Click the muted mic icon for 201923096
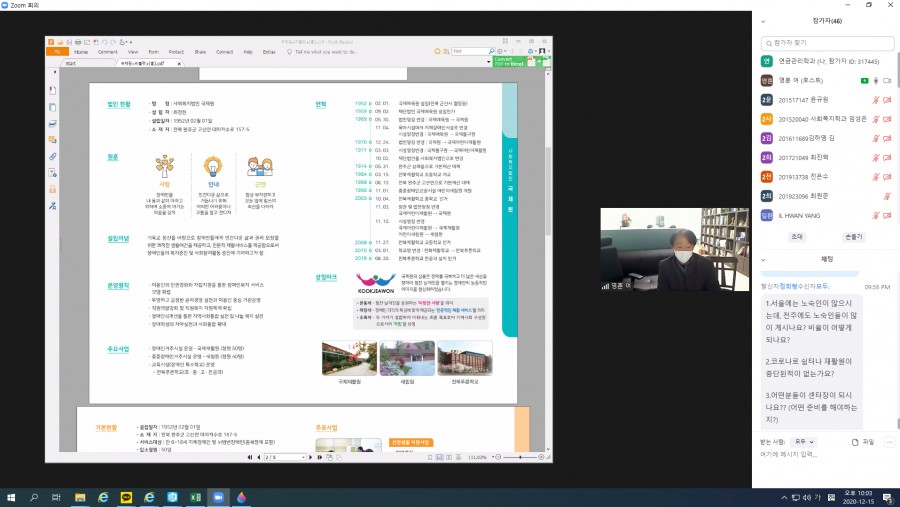The image size is (900, 507). [x=887, y=196]
